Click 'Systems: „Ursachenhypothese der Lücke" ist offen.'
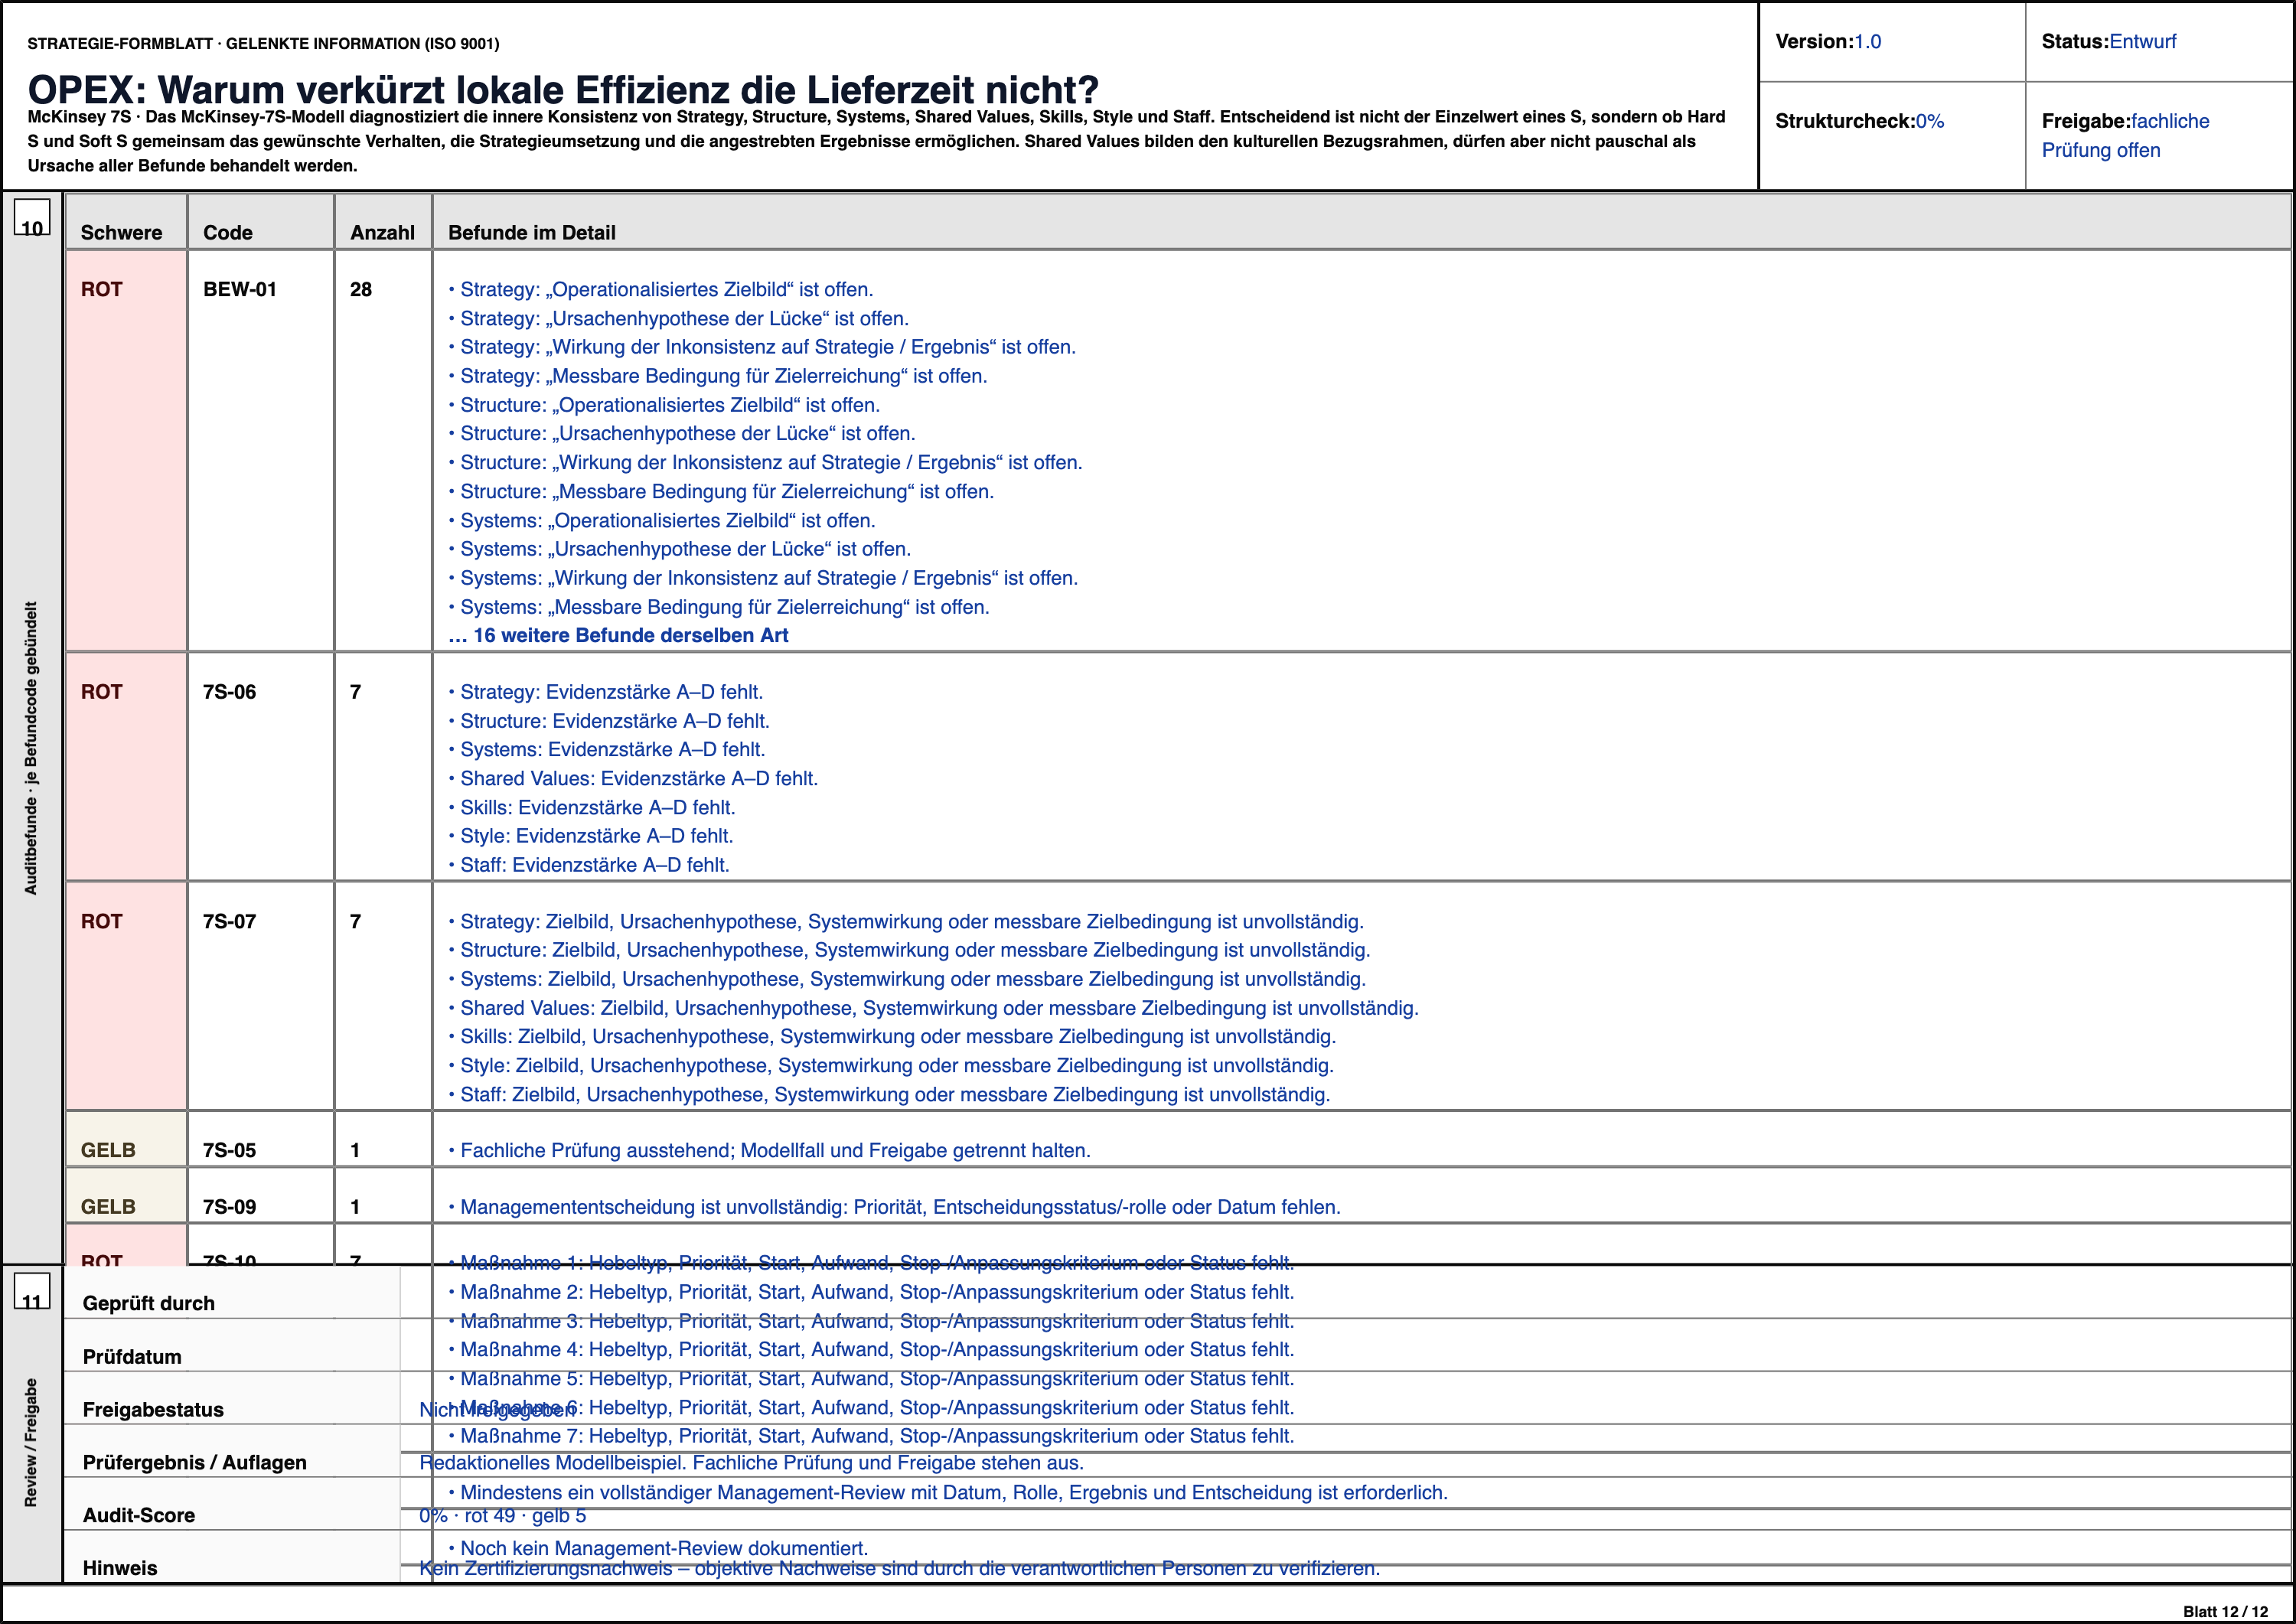Viewport: 2296px width, 1624px height. [x=679, y=549]
